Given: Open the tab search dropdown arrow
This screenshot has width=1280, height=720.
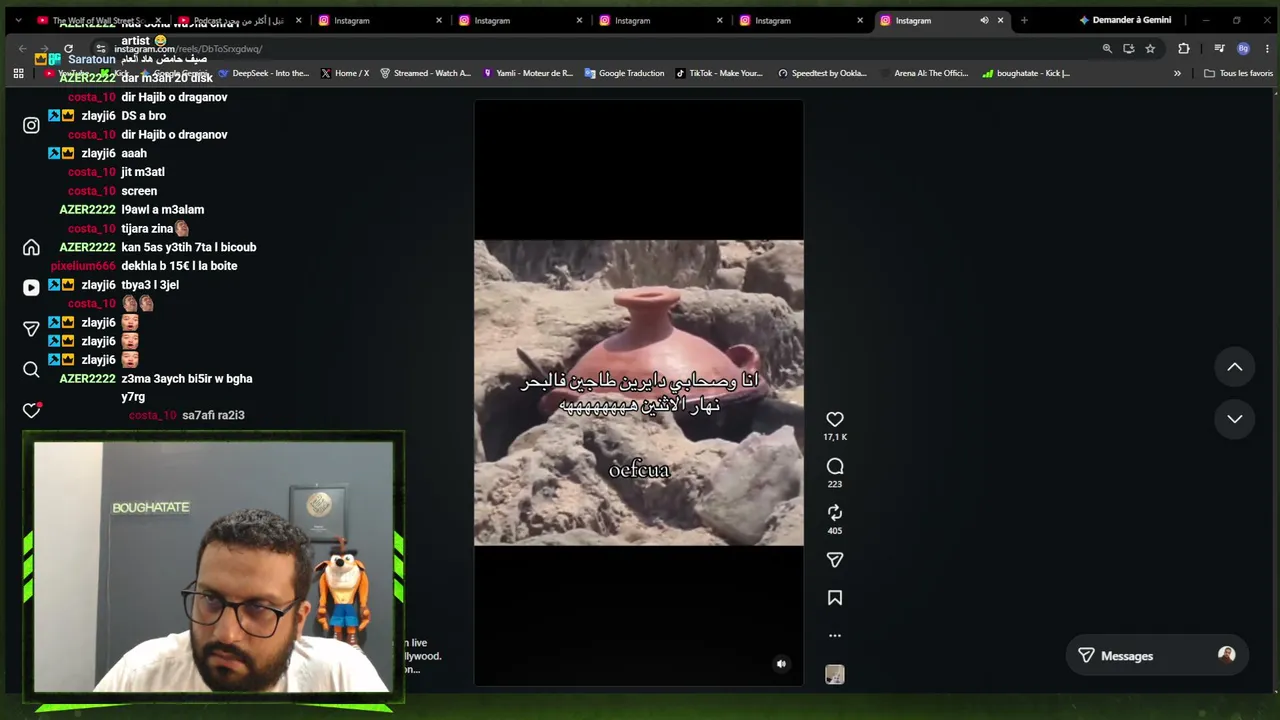Looking at the screenshot, I should [18, 20].
